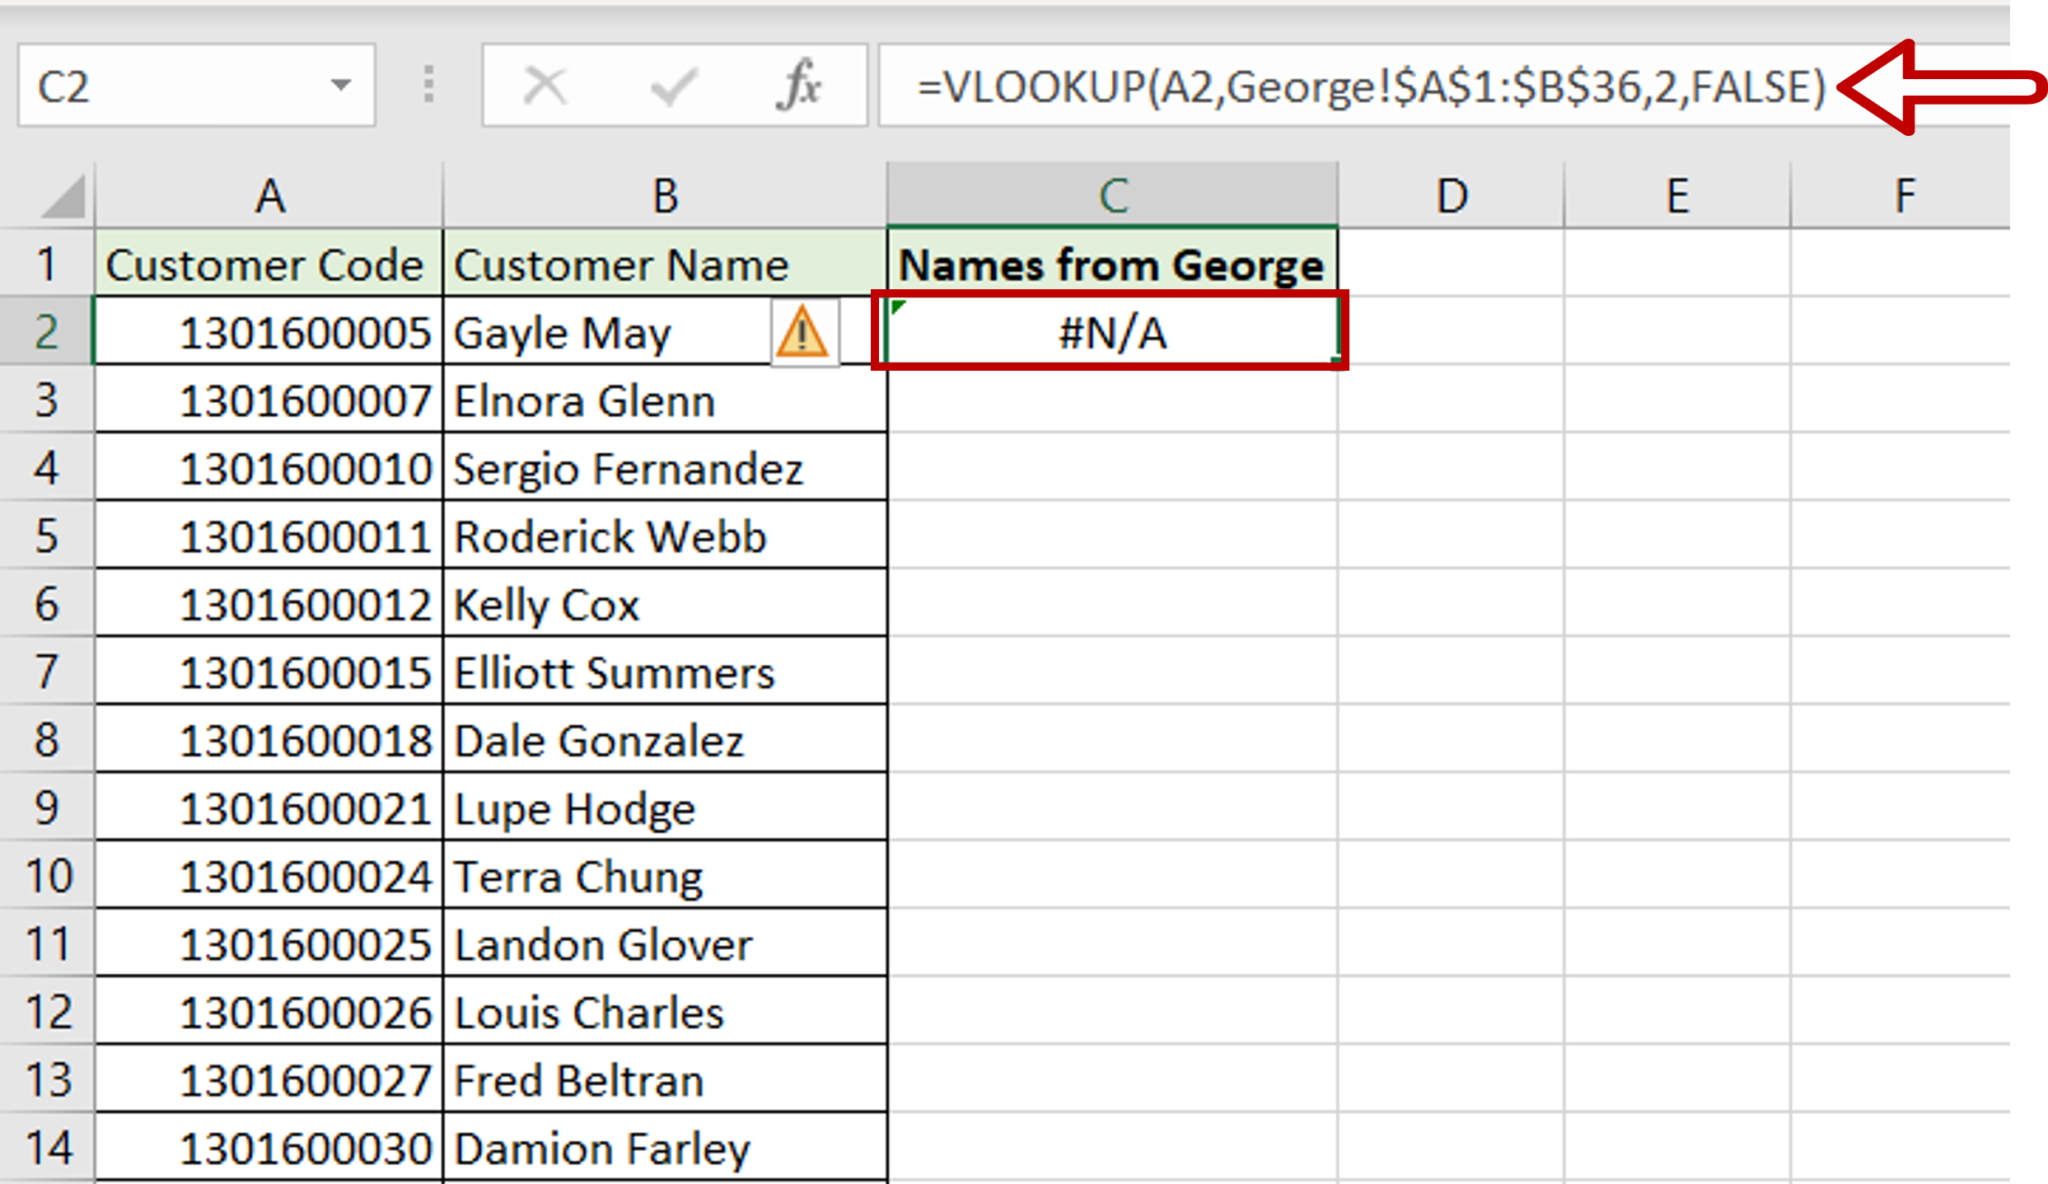Select the column C header
The width and height of the screenshot is (2048, 1184).
pyautogui.click(x=1112, y=195)
